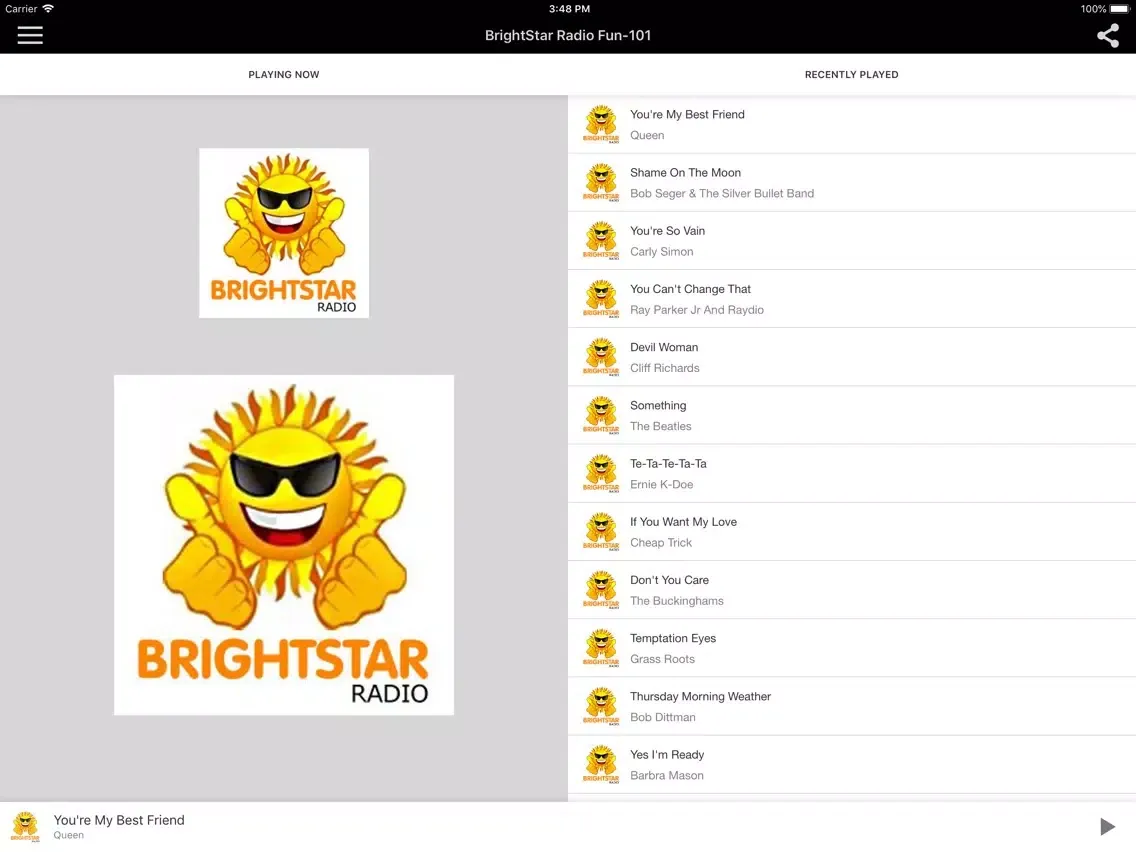Tap the station icon beside You're My Best Friend in list
1136x852 pixels.
pyautogui.click(x=601, y=124)
